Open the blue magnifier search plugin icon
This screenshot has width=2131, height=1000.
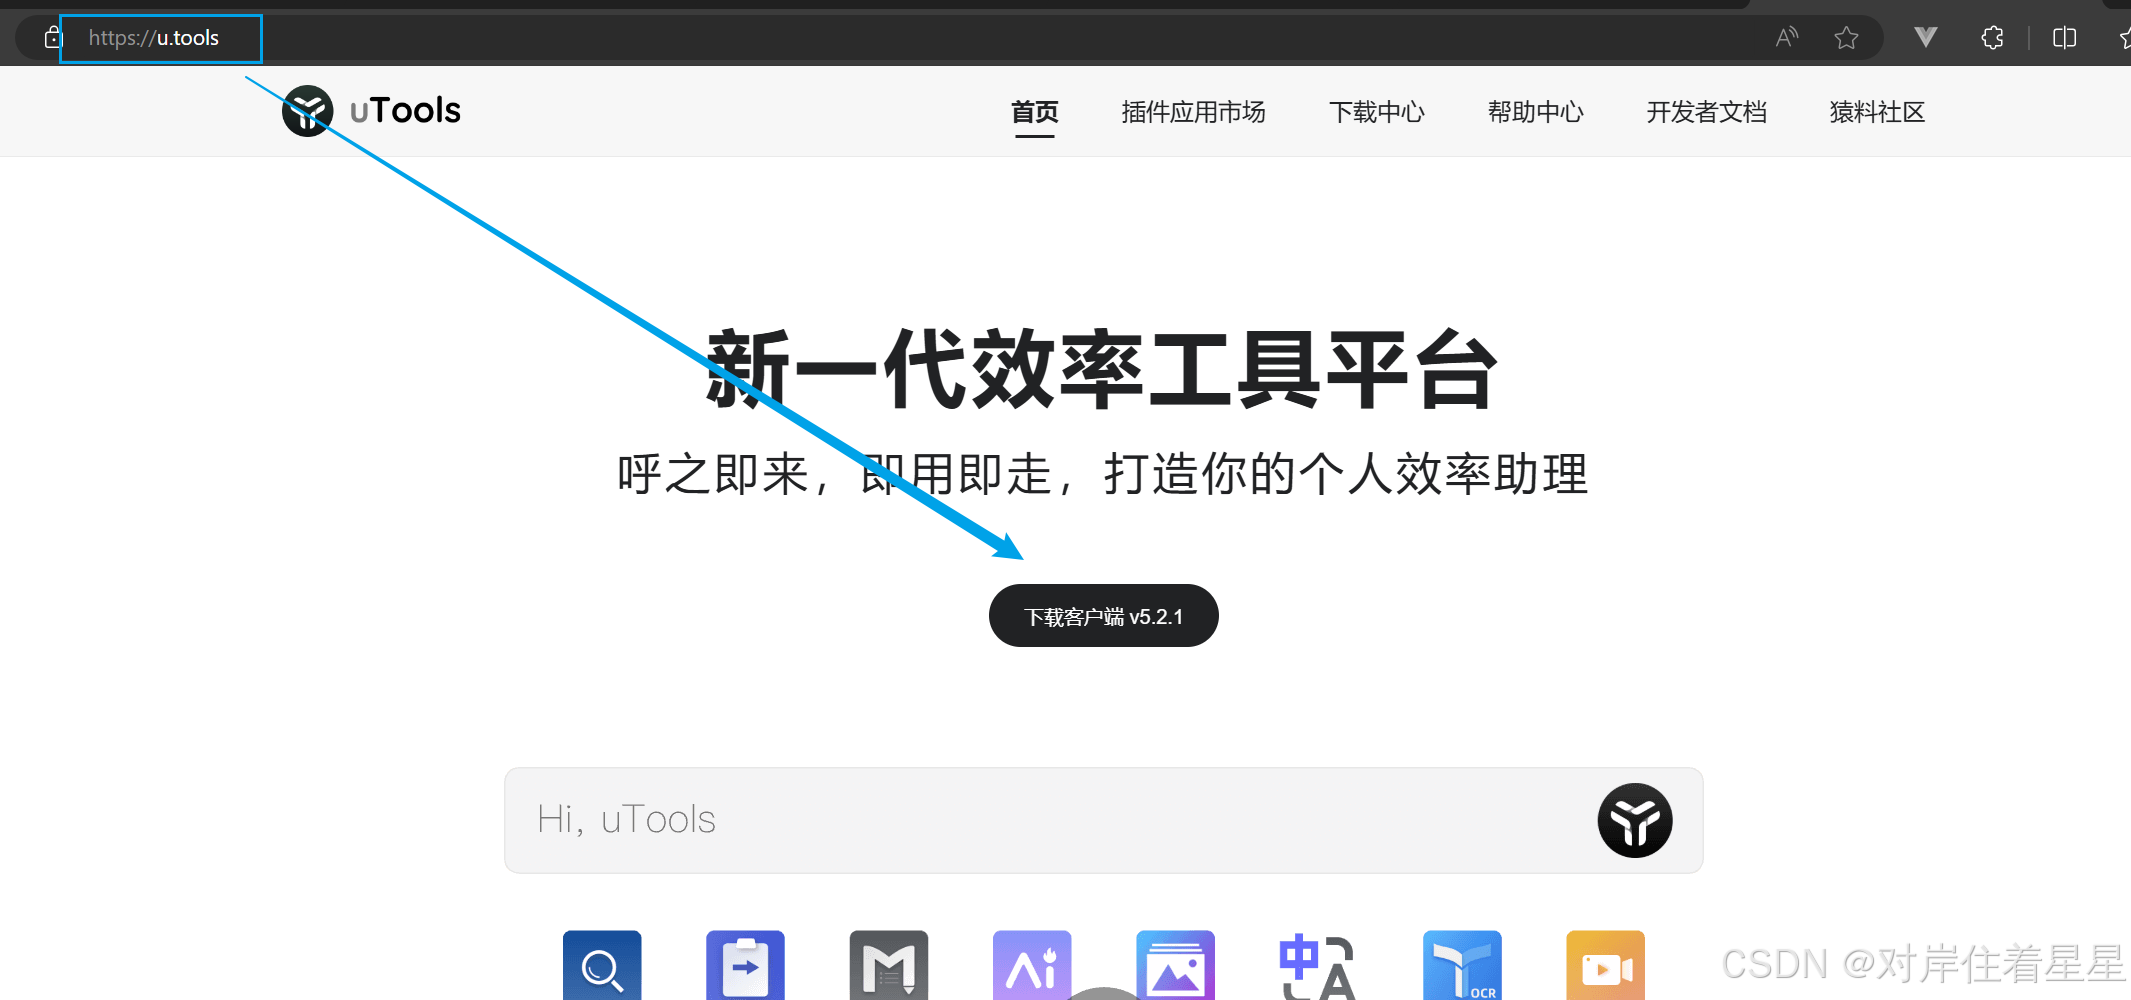click(602, 966)
